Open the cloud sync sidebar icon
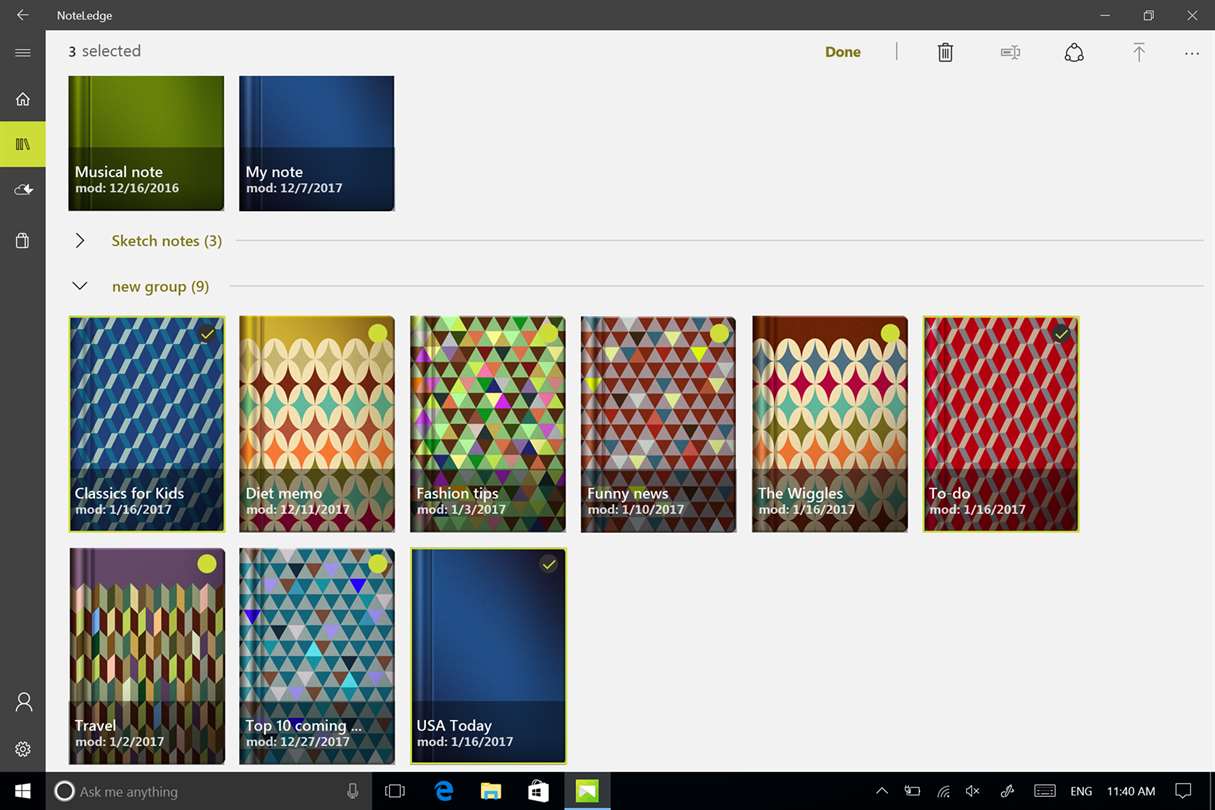Viewport: 1215px width, 810px height. [x=23, y=190]
